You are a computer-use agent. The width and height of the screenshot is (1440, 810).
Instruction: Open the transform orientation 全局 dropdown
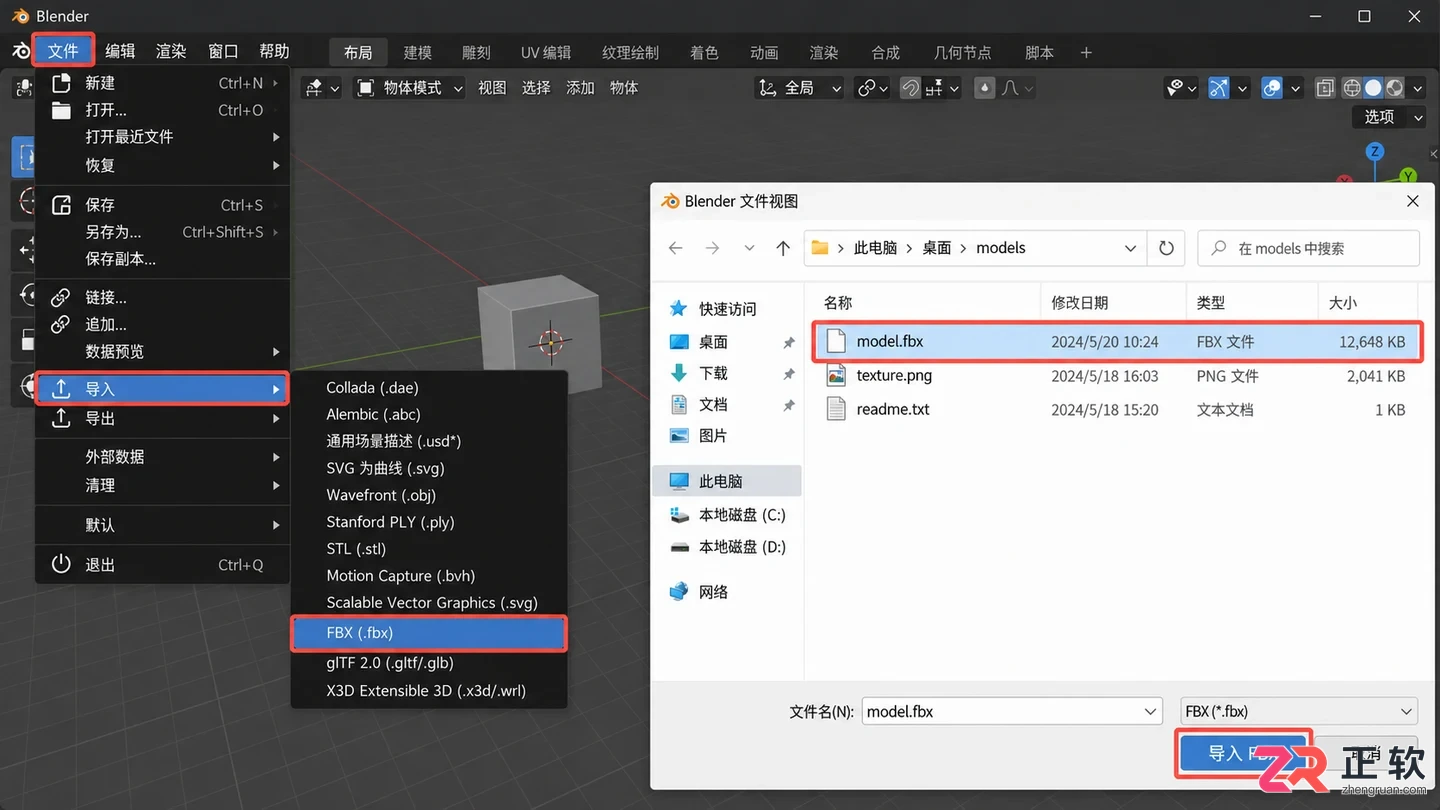click(x=800, y=88)
